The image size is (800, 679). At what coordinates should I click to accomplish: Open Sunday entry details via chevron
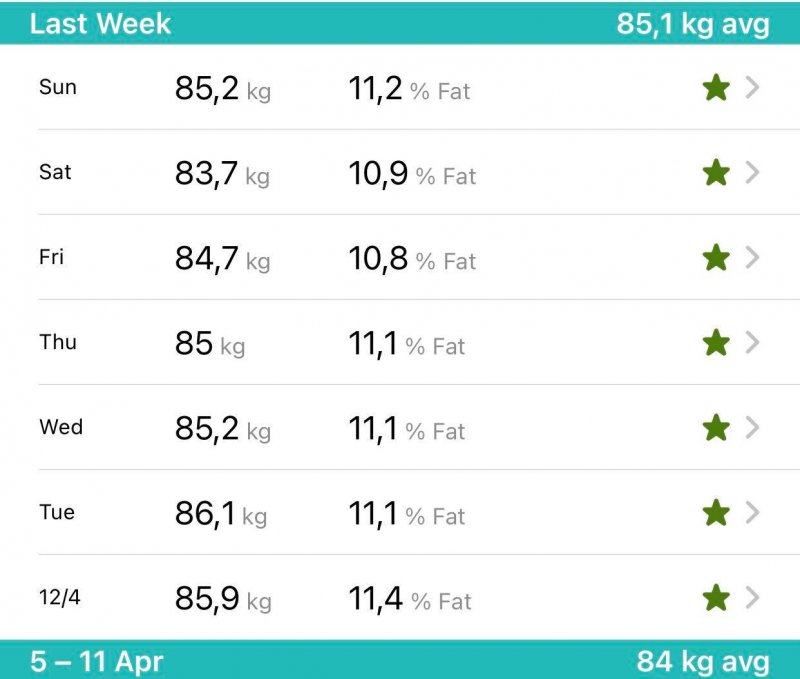753,87
